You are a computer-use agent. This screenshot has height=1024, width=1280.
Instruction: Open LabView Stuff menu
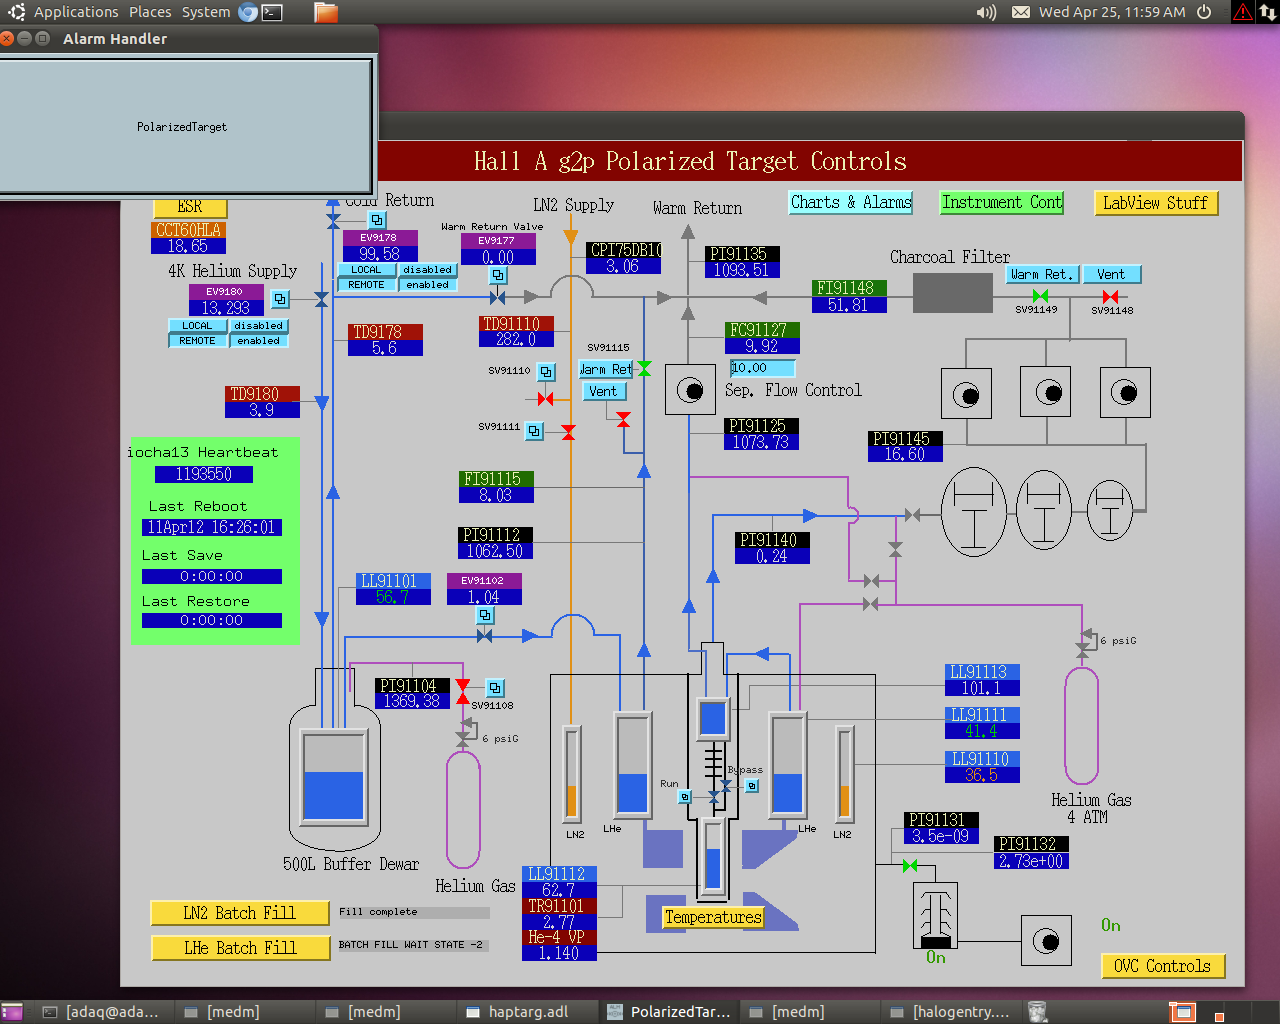[1156, 203]
